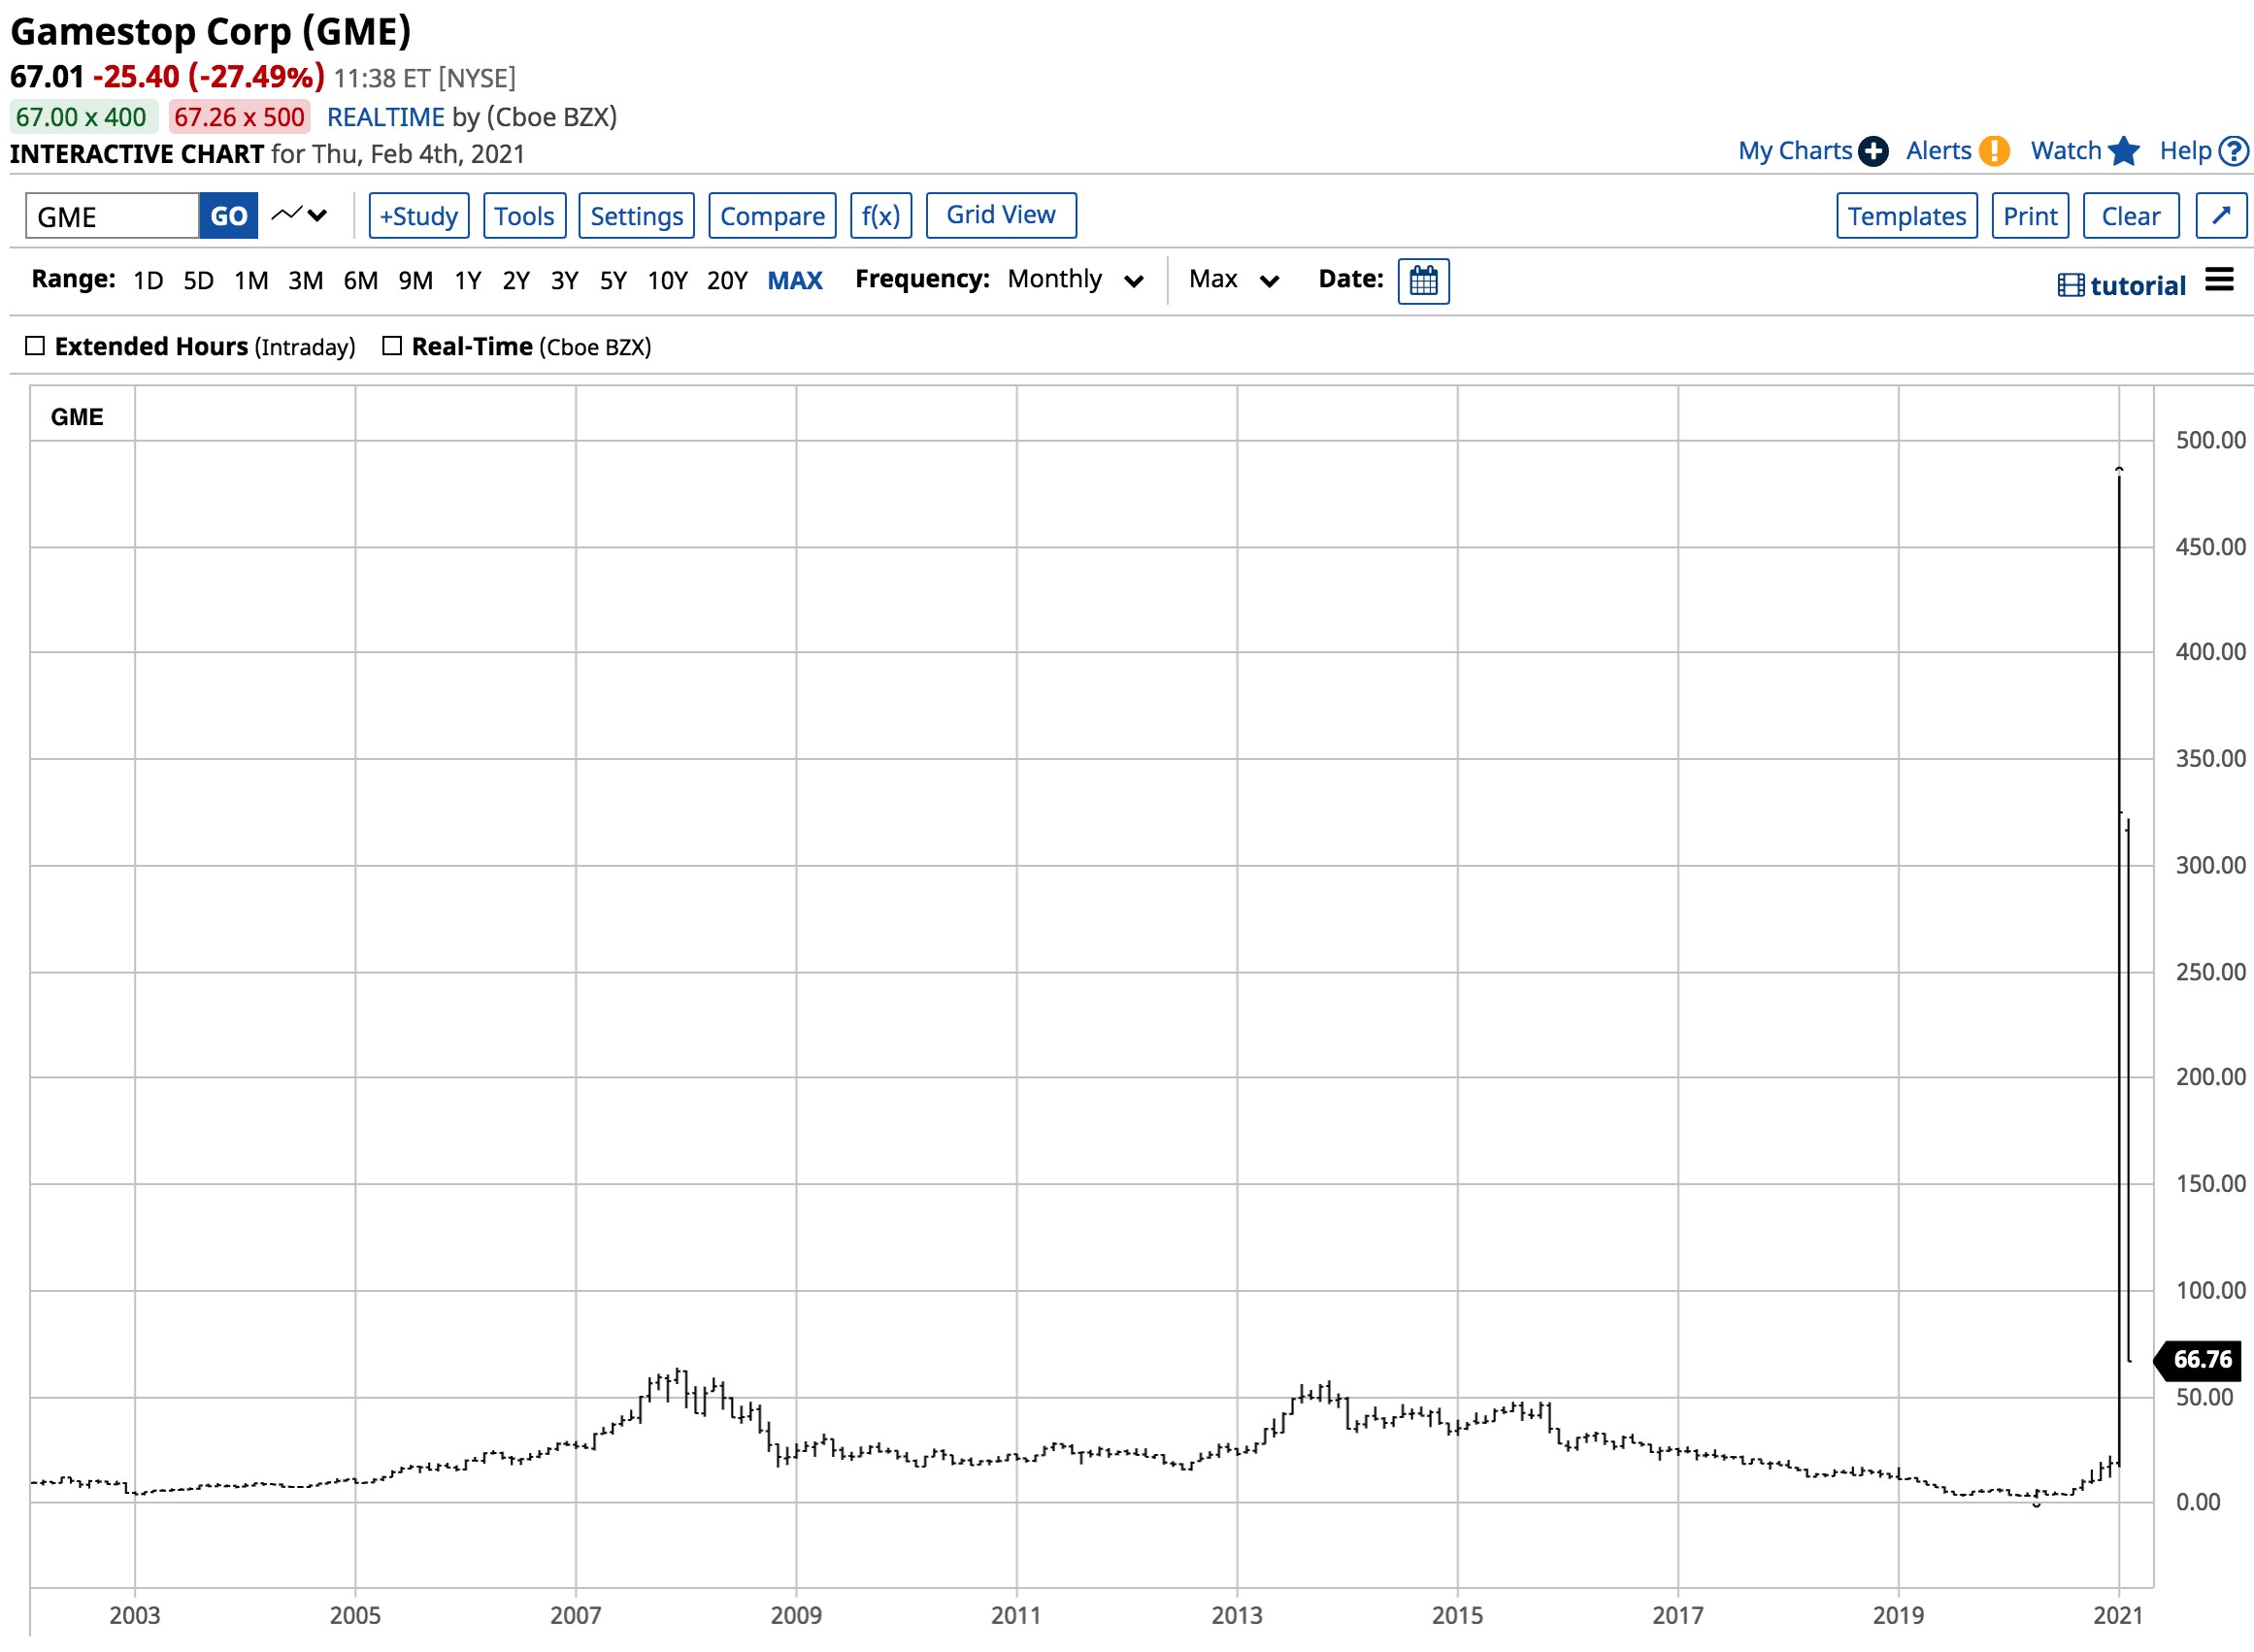Open the Frequency Monthly dropdown
Viewport: 2254px width, 1652px height.
point(1074,279)
